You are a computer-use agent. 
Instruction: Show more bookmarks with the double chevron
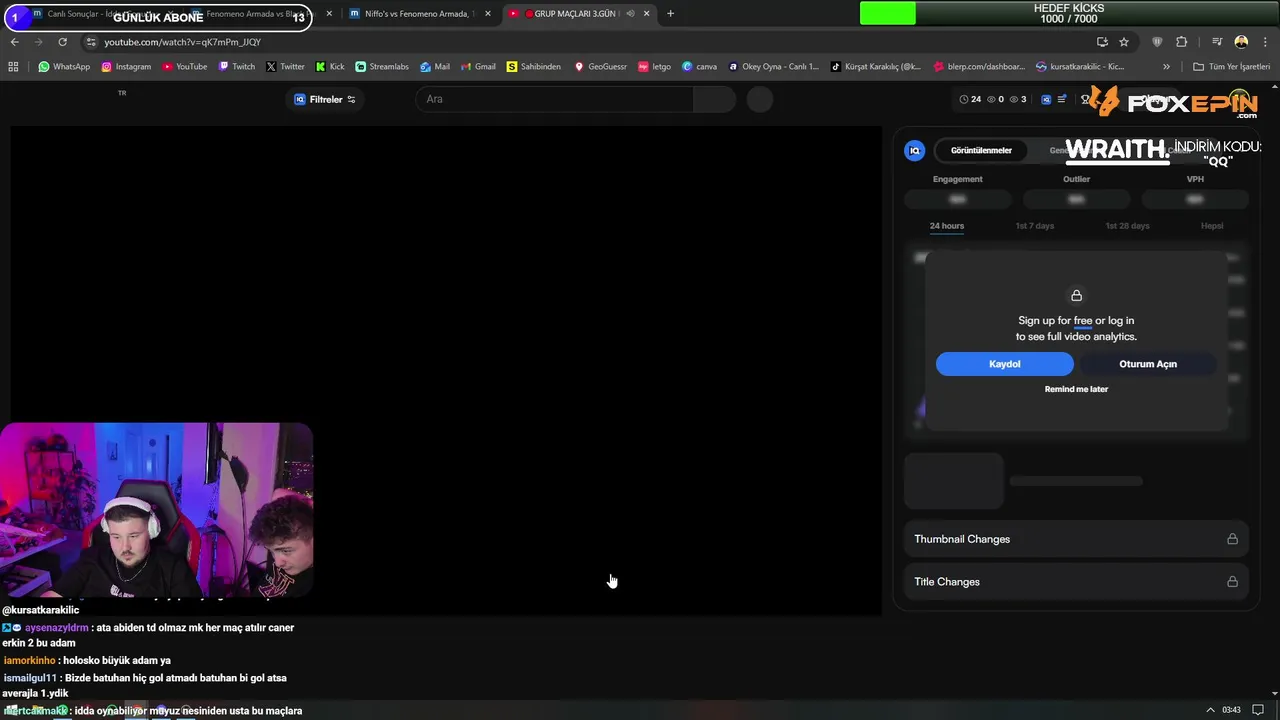[1166, 67]
